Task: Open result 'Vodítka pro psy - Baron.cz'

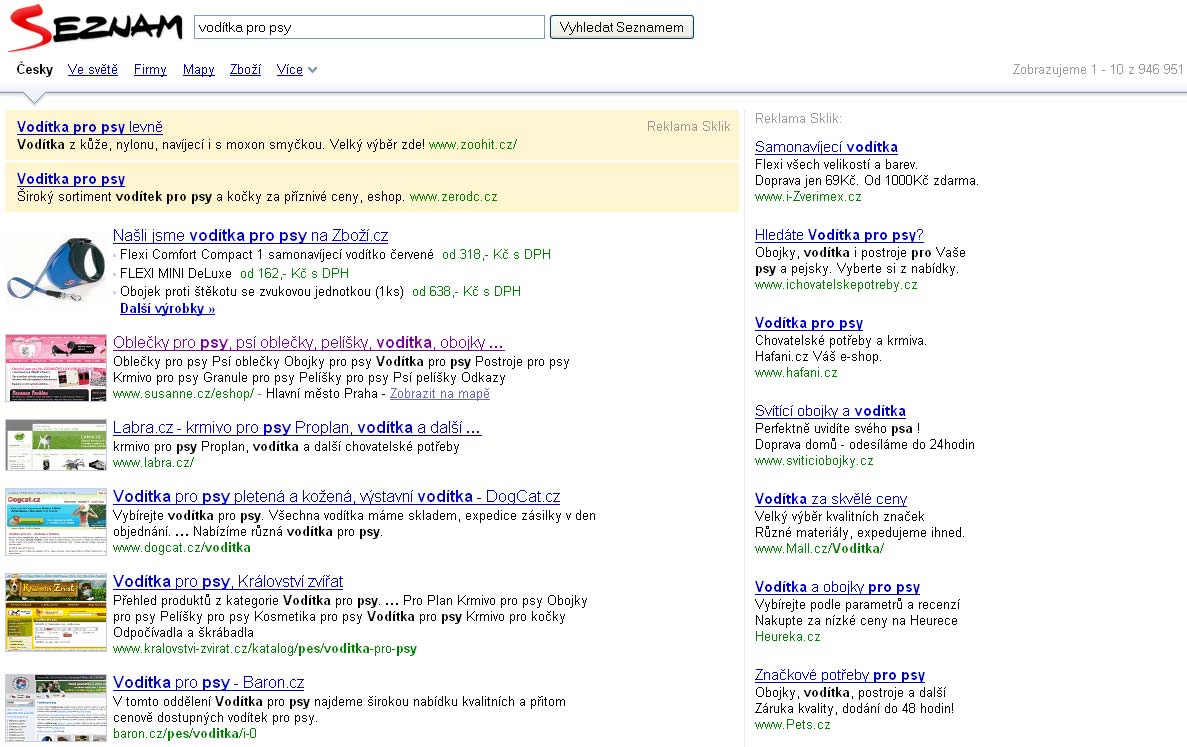Action: pos(208,683)
